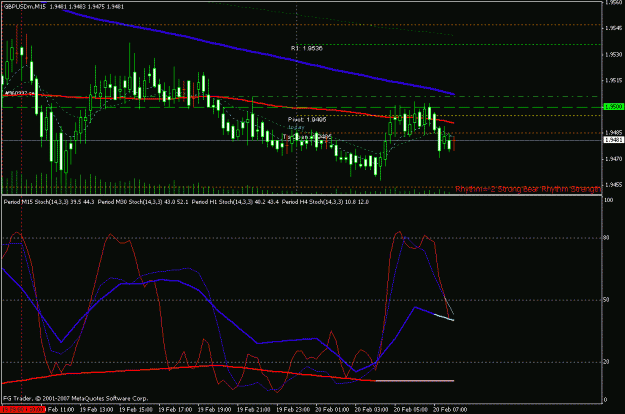The image size is (625, 414).
Task: Click the 20 Feb 01:00 time label
Action: click(x=332, y=410)
